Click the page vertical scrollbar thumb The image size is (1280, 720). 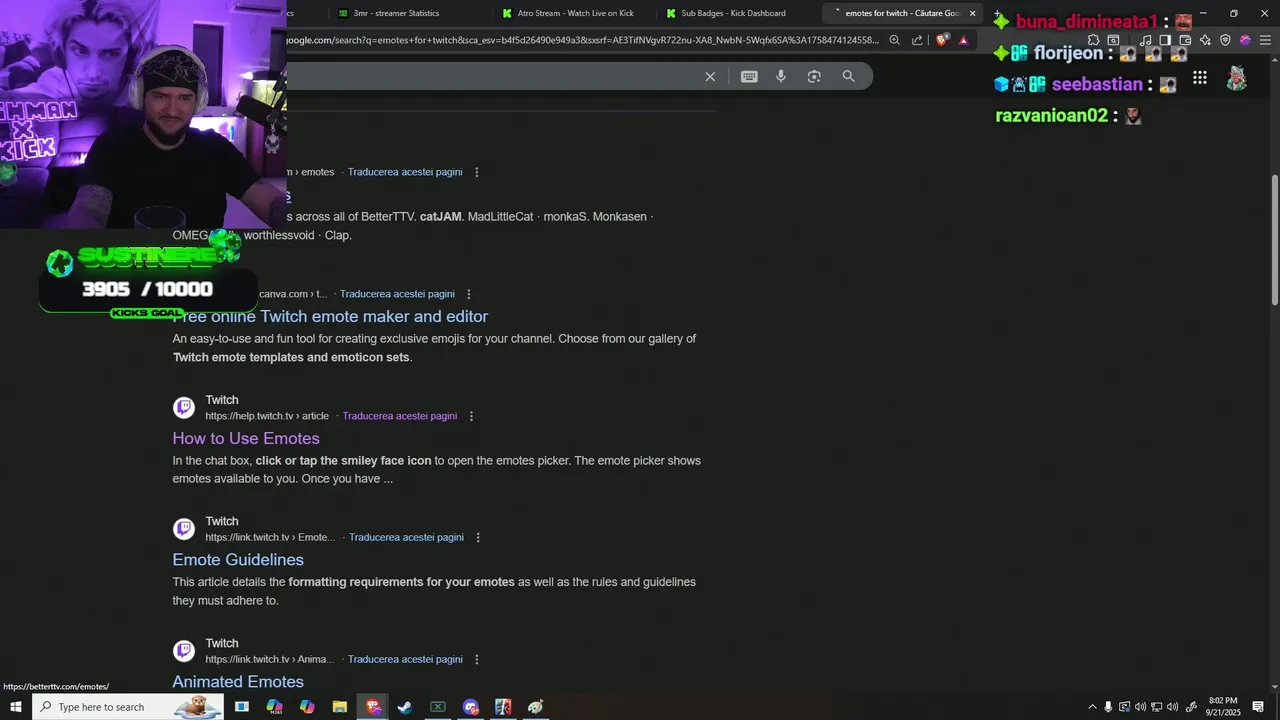(1274, 240)
